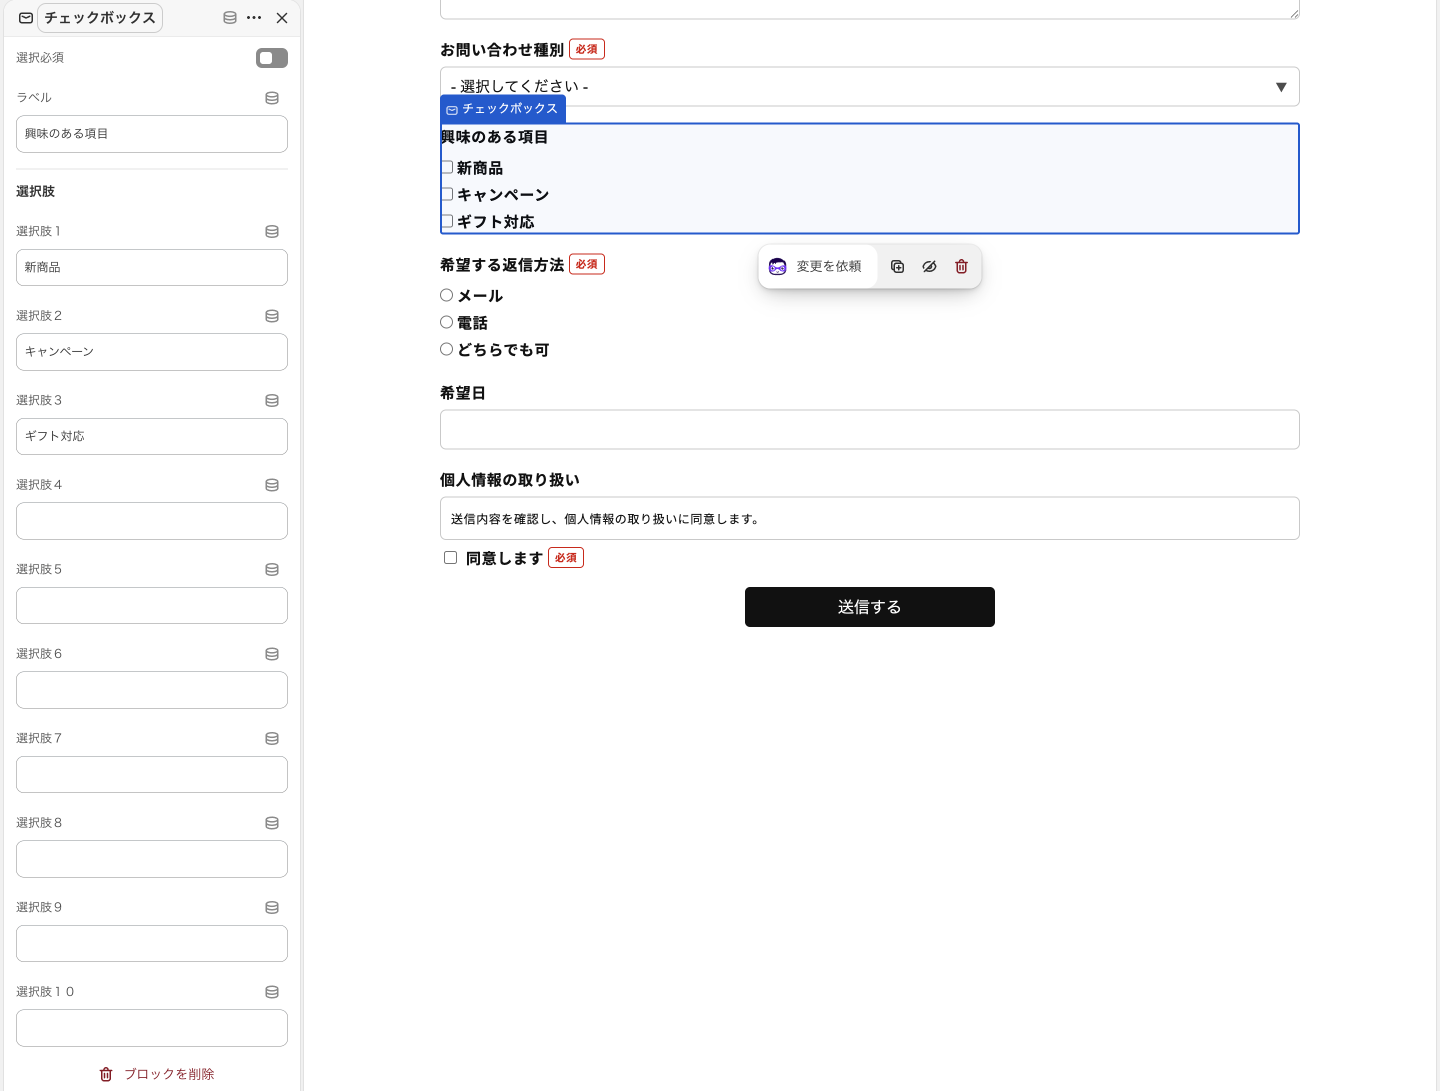
Task: Focus the empty 選択肢10 input field
Action: pyautogui.click(x=152, y=1028)
